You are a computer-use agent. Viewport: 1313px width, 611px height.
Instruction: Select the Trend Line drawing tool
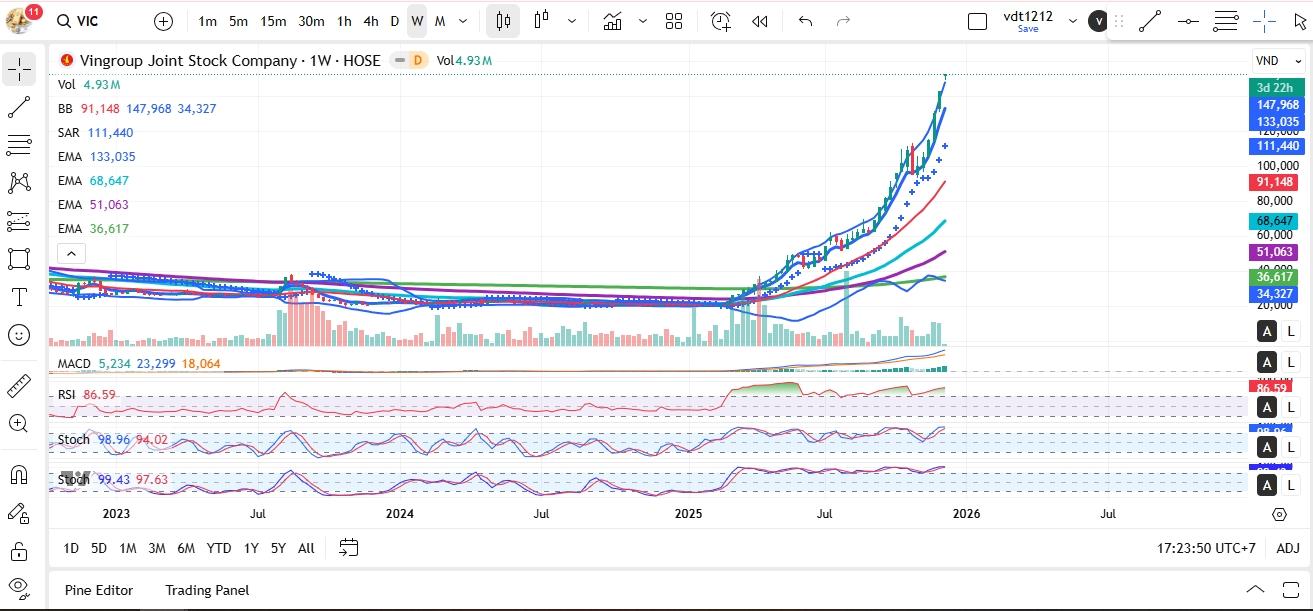point(19,107)
